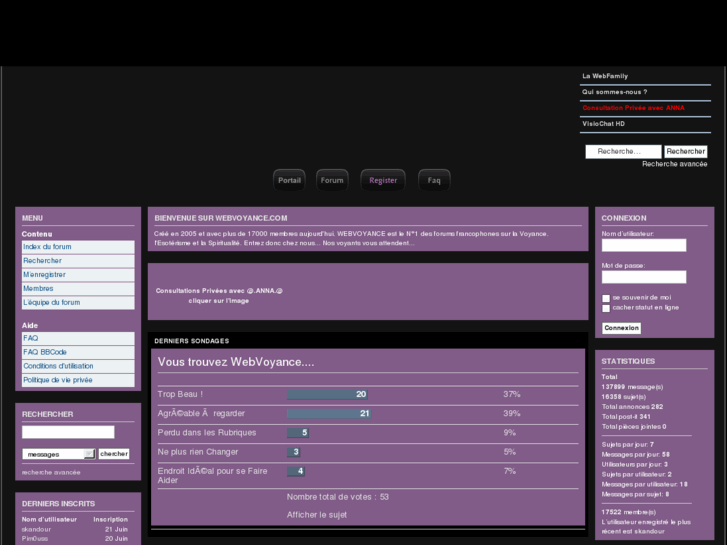Open newest member skandour profile
This screenshot has width=727, height=545.
[36, 529]
